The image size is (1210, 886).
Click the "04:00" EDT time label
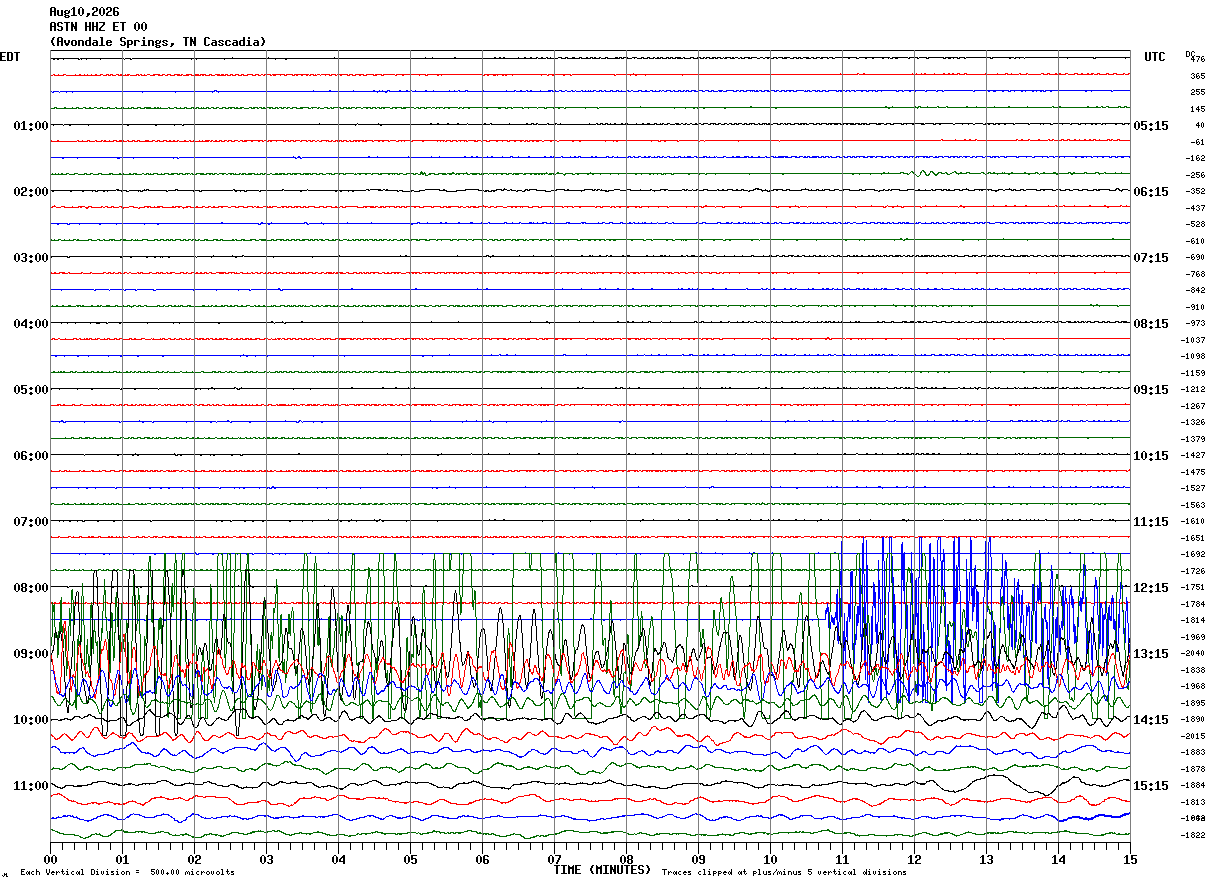click(30, 324)
